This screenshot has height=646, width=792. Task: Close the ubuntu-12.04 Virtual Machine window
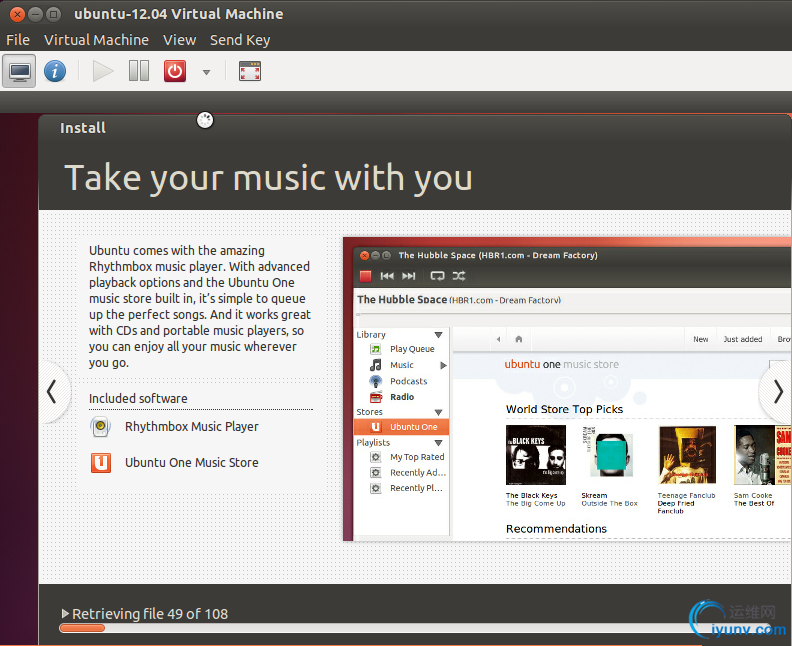(x=17, y=14)
